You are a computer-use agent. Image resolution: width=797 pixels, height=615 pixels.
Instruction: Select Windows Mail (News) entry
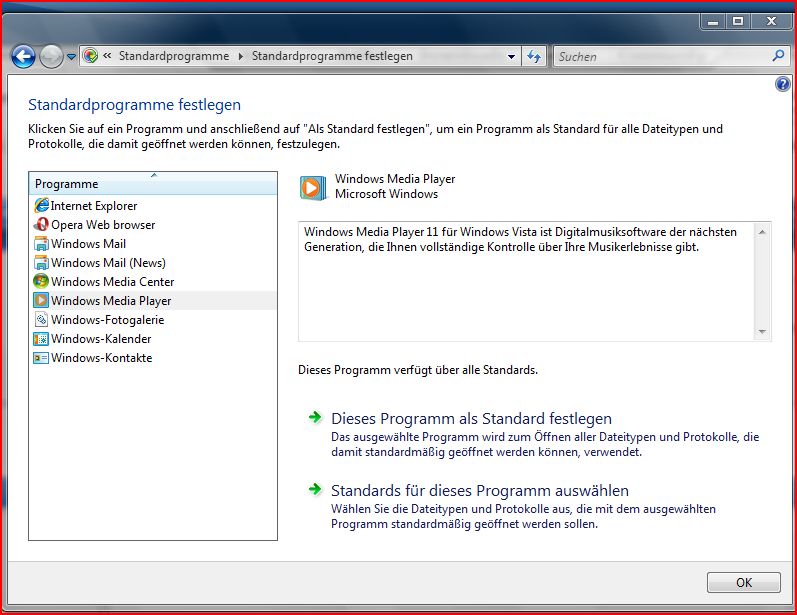(108, 263)
